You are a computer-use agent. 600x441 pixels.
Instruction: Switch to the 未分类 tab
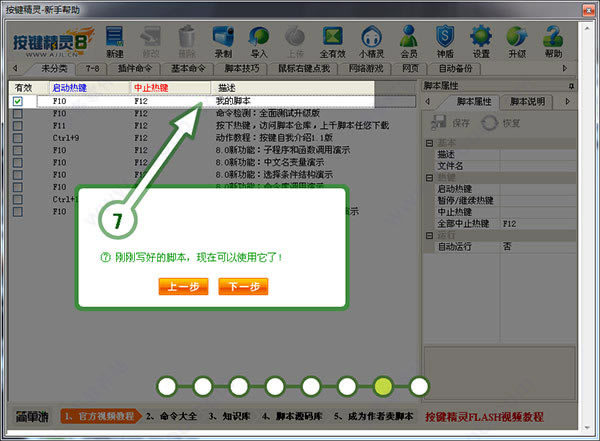click(54, 69)
